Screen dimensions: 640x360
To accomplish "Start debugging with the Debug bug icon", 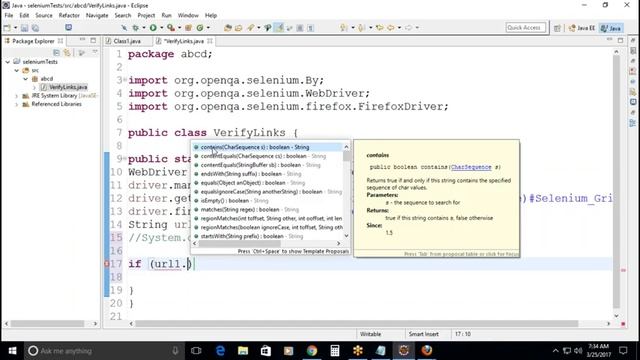I will [x=135, y=28].
